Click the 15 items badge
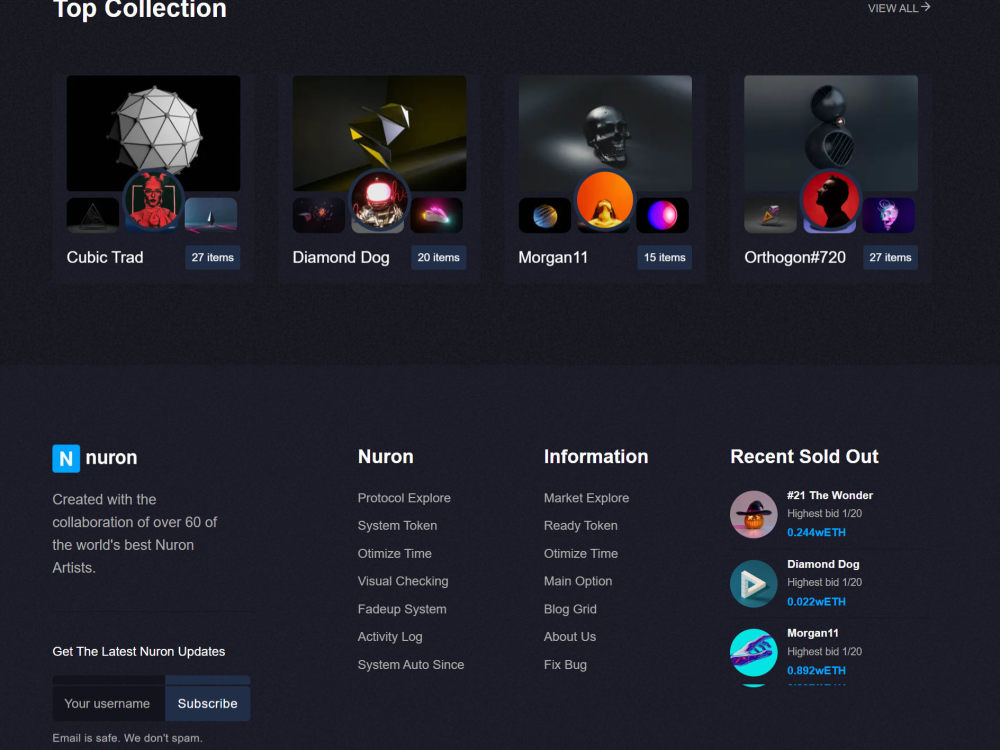 pyautogui.click(x=665, y=257)
